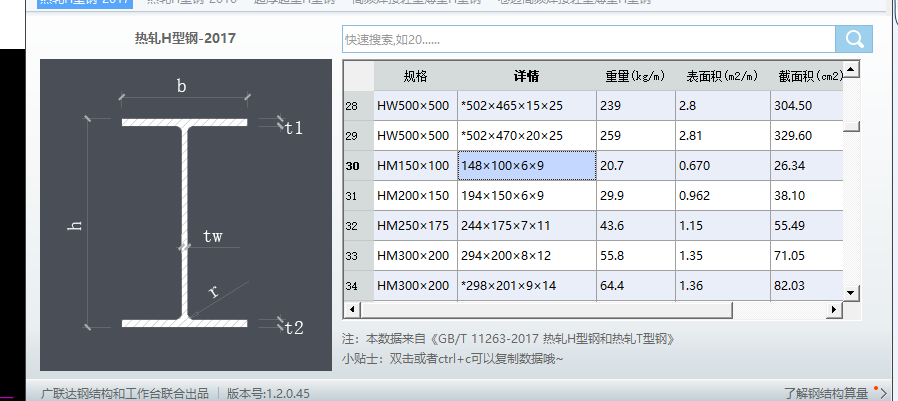Select the cell 244×175×7×11
This screenshot has height=401, width=898.
(x=527, y=226)
